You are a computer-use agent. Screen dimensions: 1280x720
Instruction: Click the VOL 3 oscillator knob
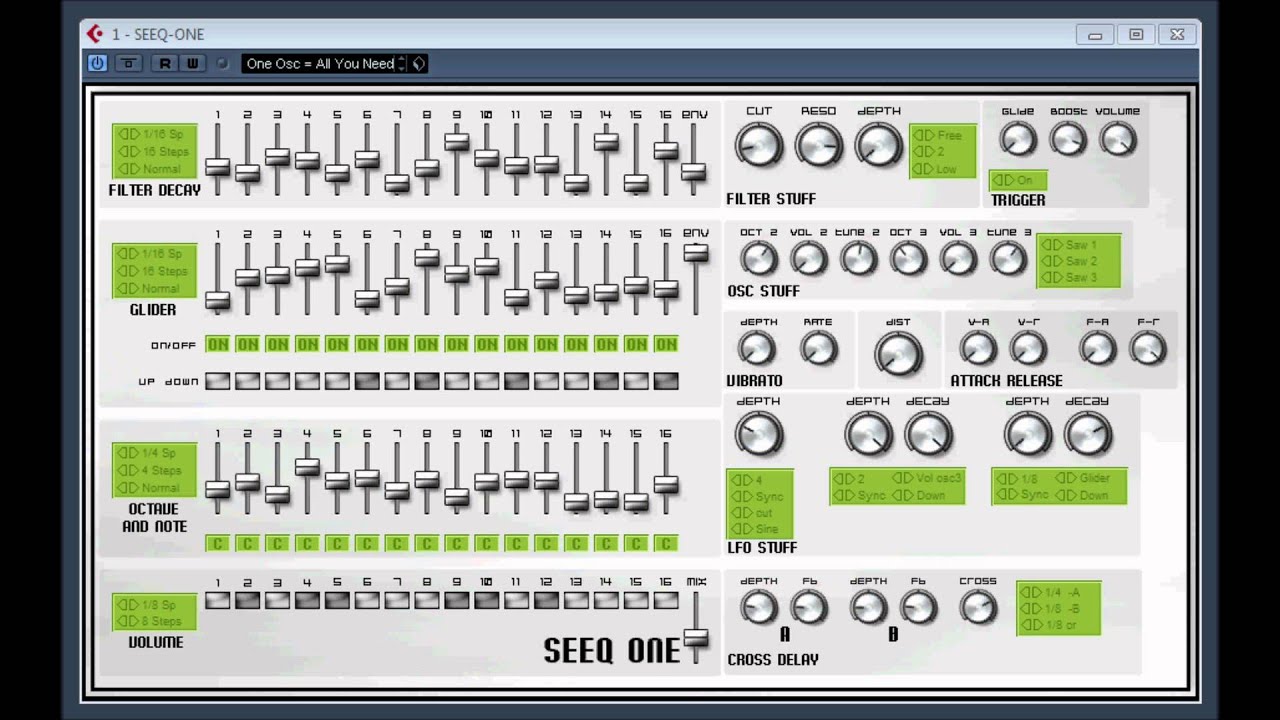click(958, 258)
